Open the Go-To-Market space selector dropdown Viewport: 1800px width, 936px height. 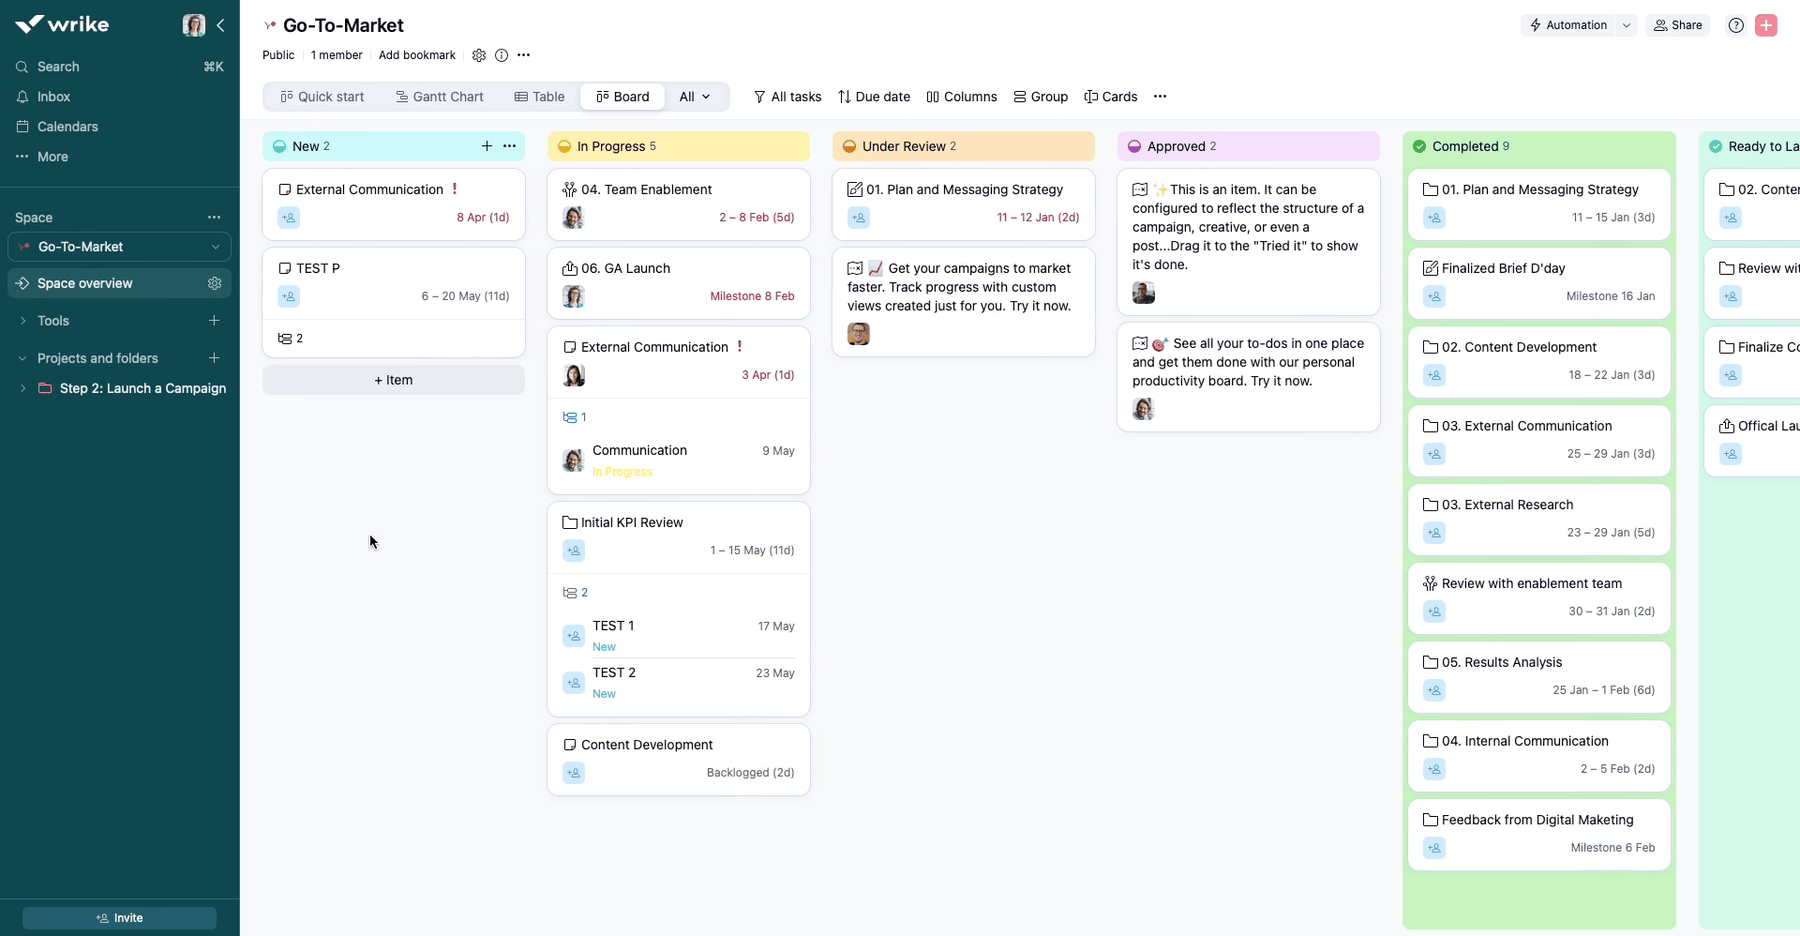point(215,246)
